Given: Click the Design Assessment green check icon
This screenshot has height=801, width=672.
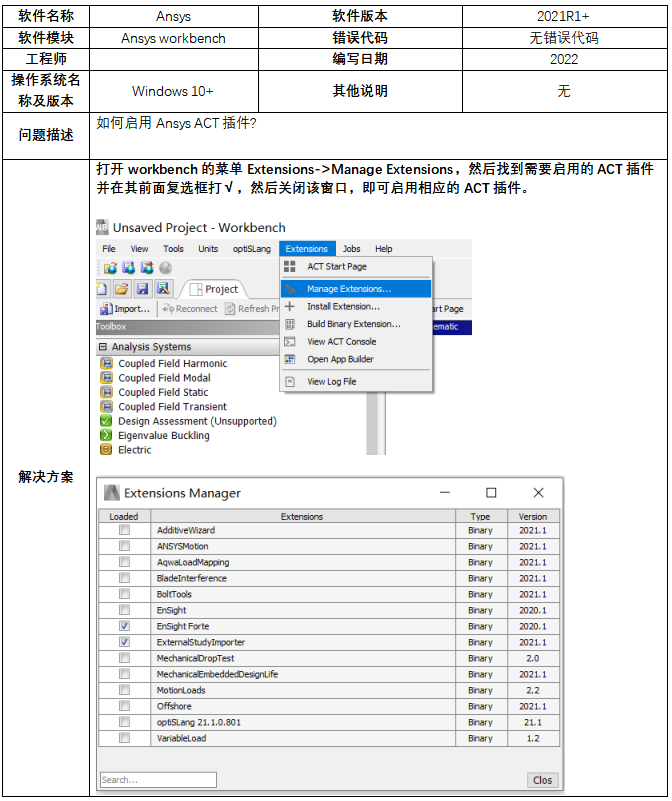Looking at the screenshot, I should pyautogui.click(x=107, y=422).
